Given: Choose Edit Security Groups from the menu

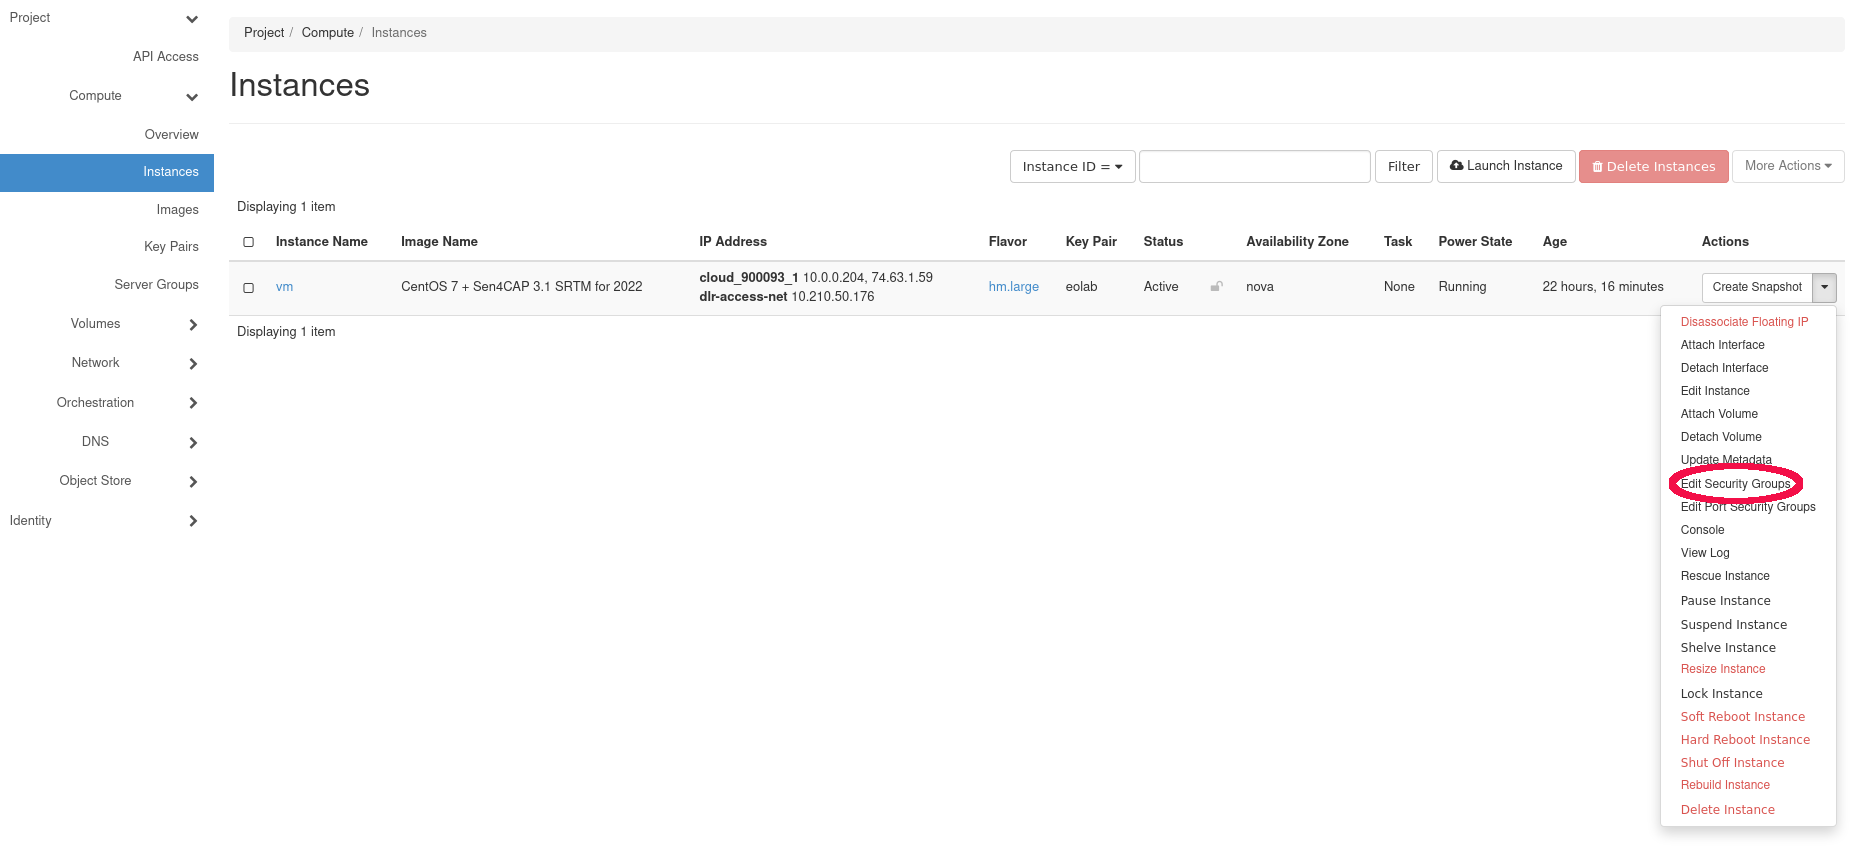Looking at the screenshot, I should [1735, 484].
